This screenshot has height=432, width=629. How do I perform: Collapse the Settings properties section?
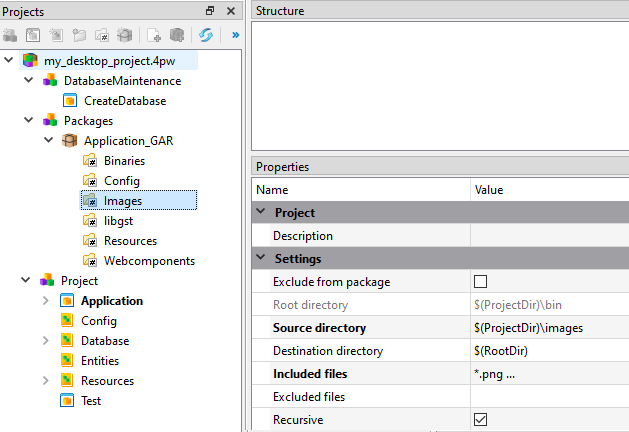[262, 259]
